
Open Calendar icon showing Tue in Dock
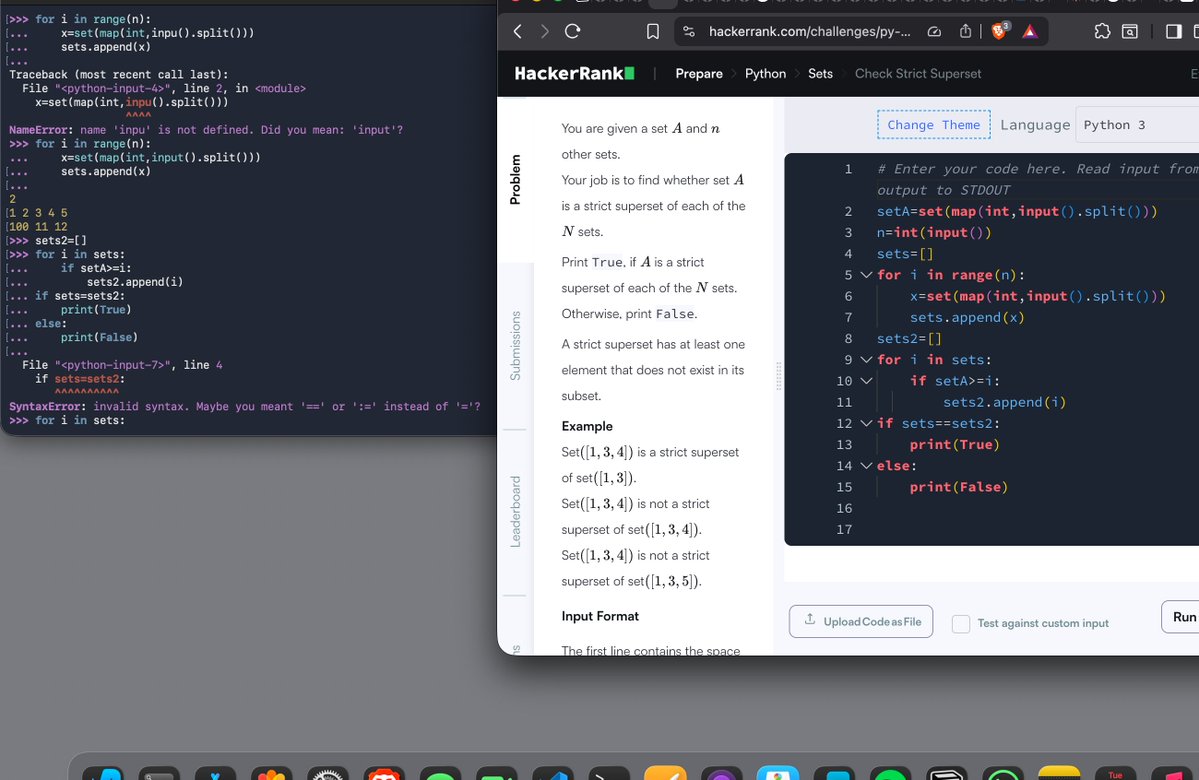click(1116, 773)
